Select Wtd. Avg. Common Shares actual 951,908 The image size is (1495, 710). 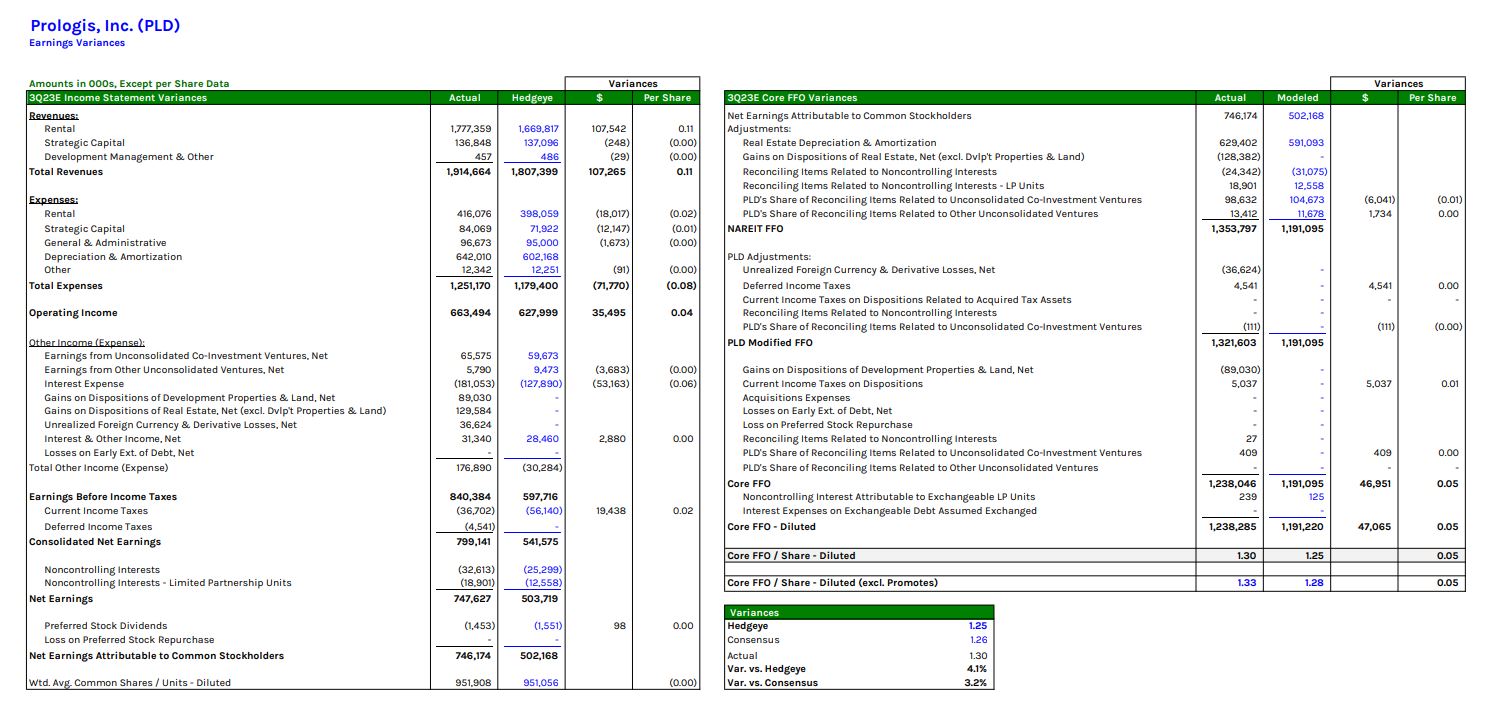click(474, 683)
